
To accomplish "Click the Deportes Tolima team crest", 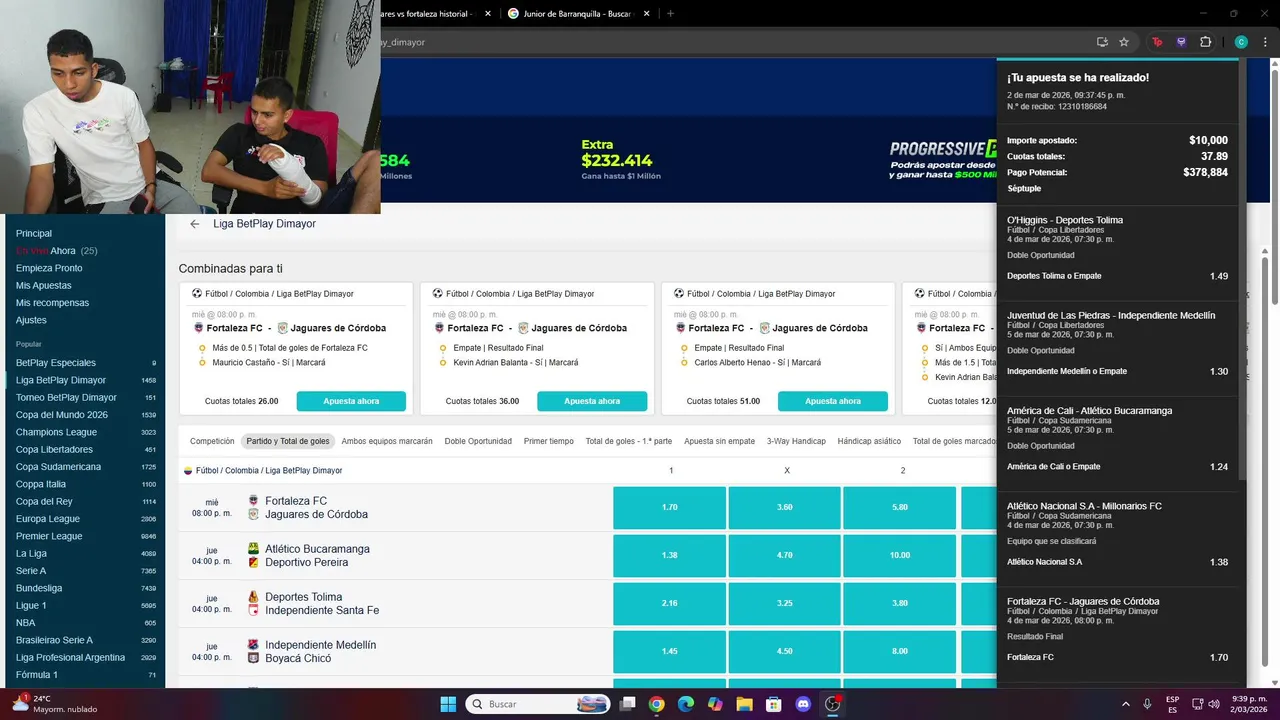I will tap(253, 596).
